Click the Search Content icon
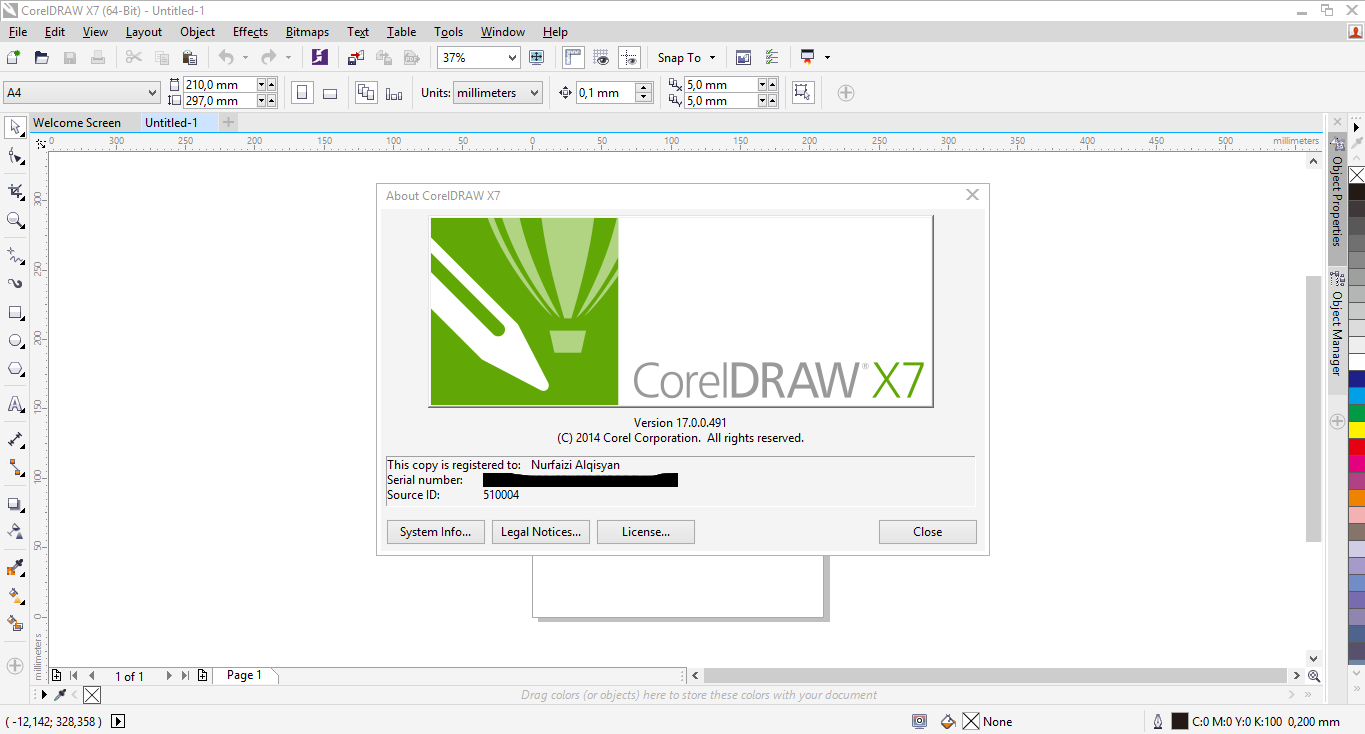The height and width of the screenshot is (734, 1365). click(x=320, y=58)
